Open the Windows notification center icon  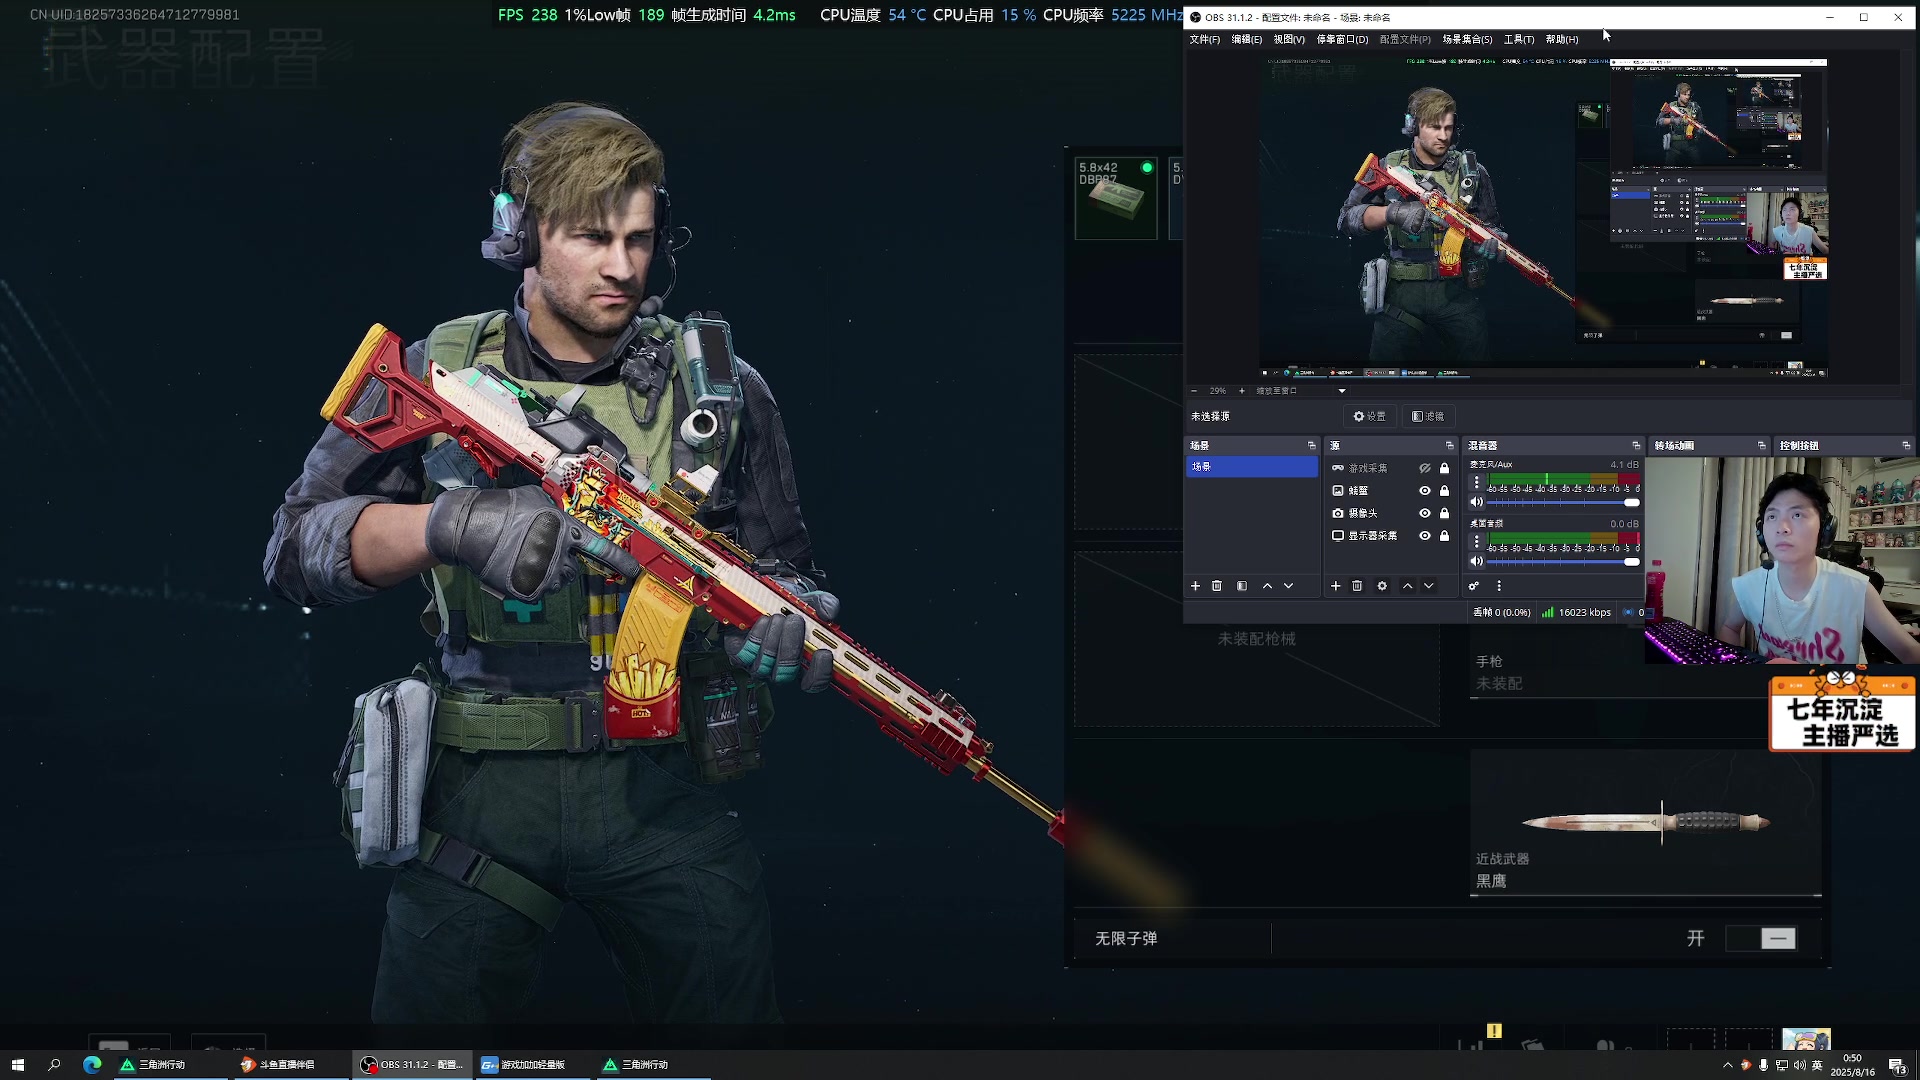[x=1896, y=1065]
